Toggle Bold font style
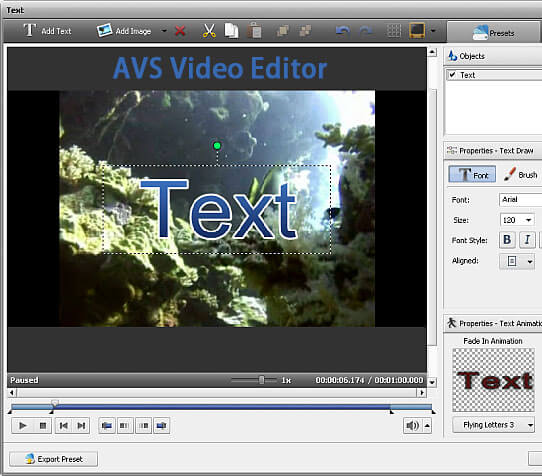Image resolution: width=542 pixels, height=476 pixels. pyautogui.click(x=507, y=240)
